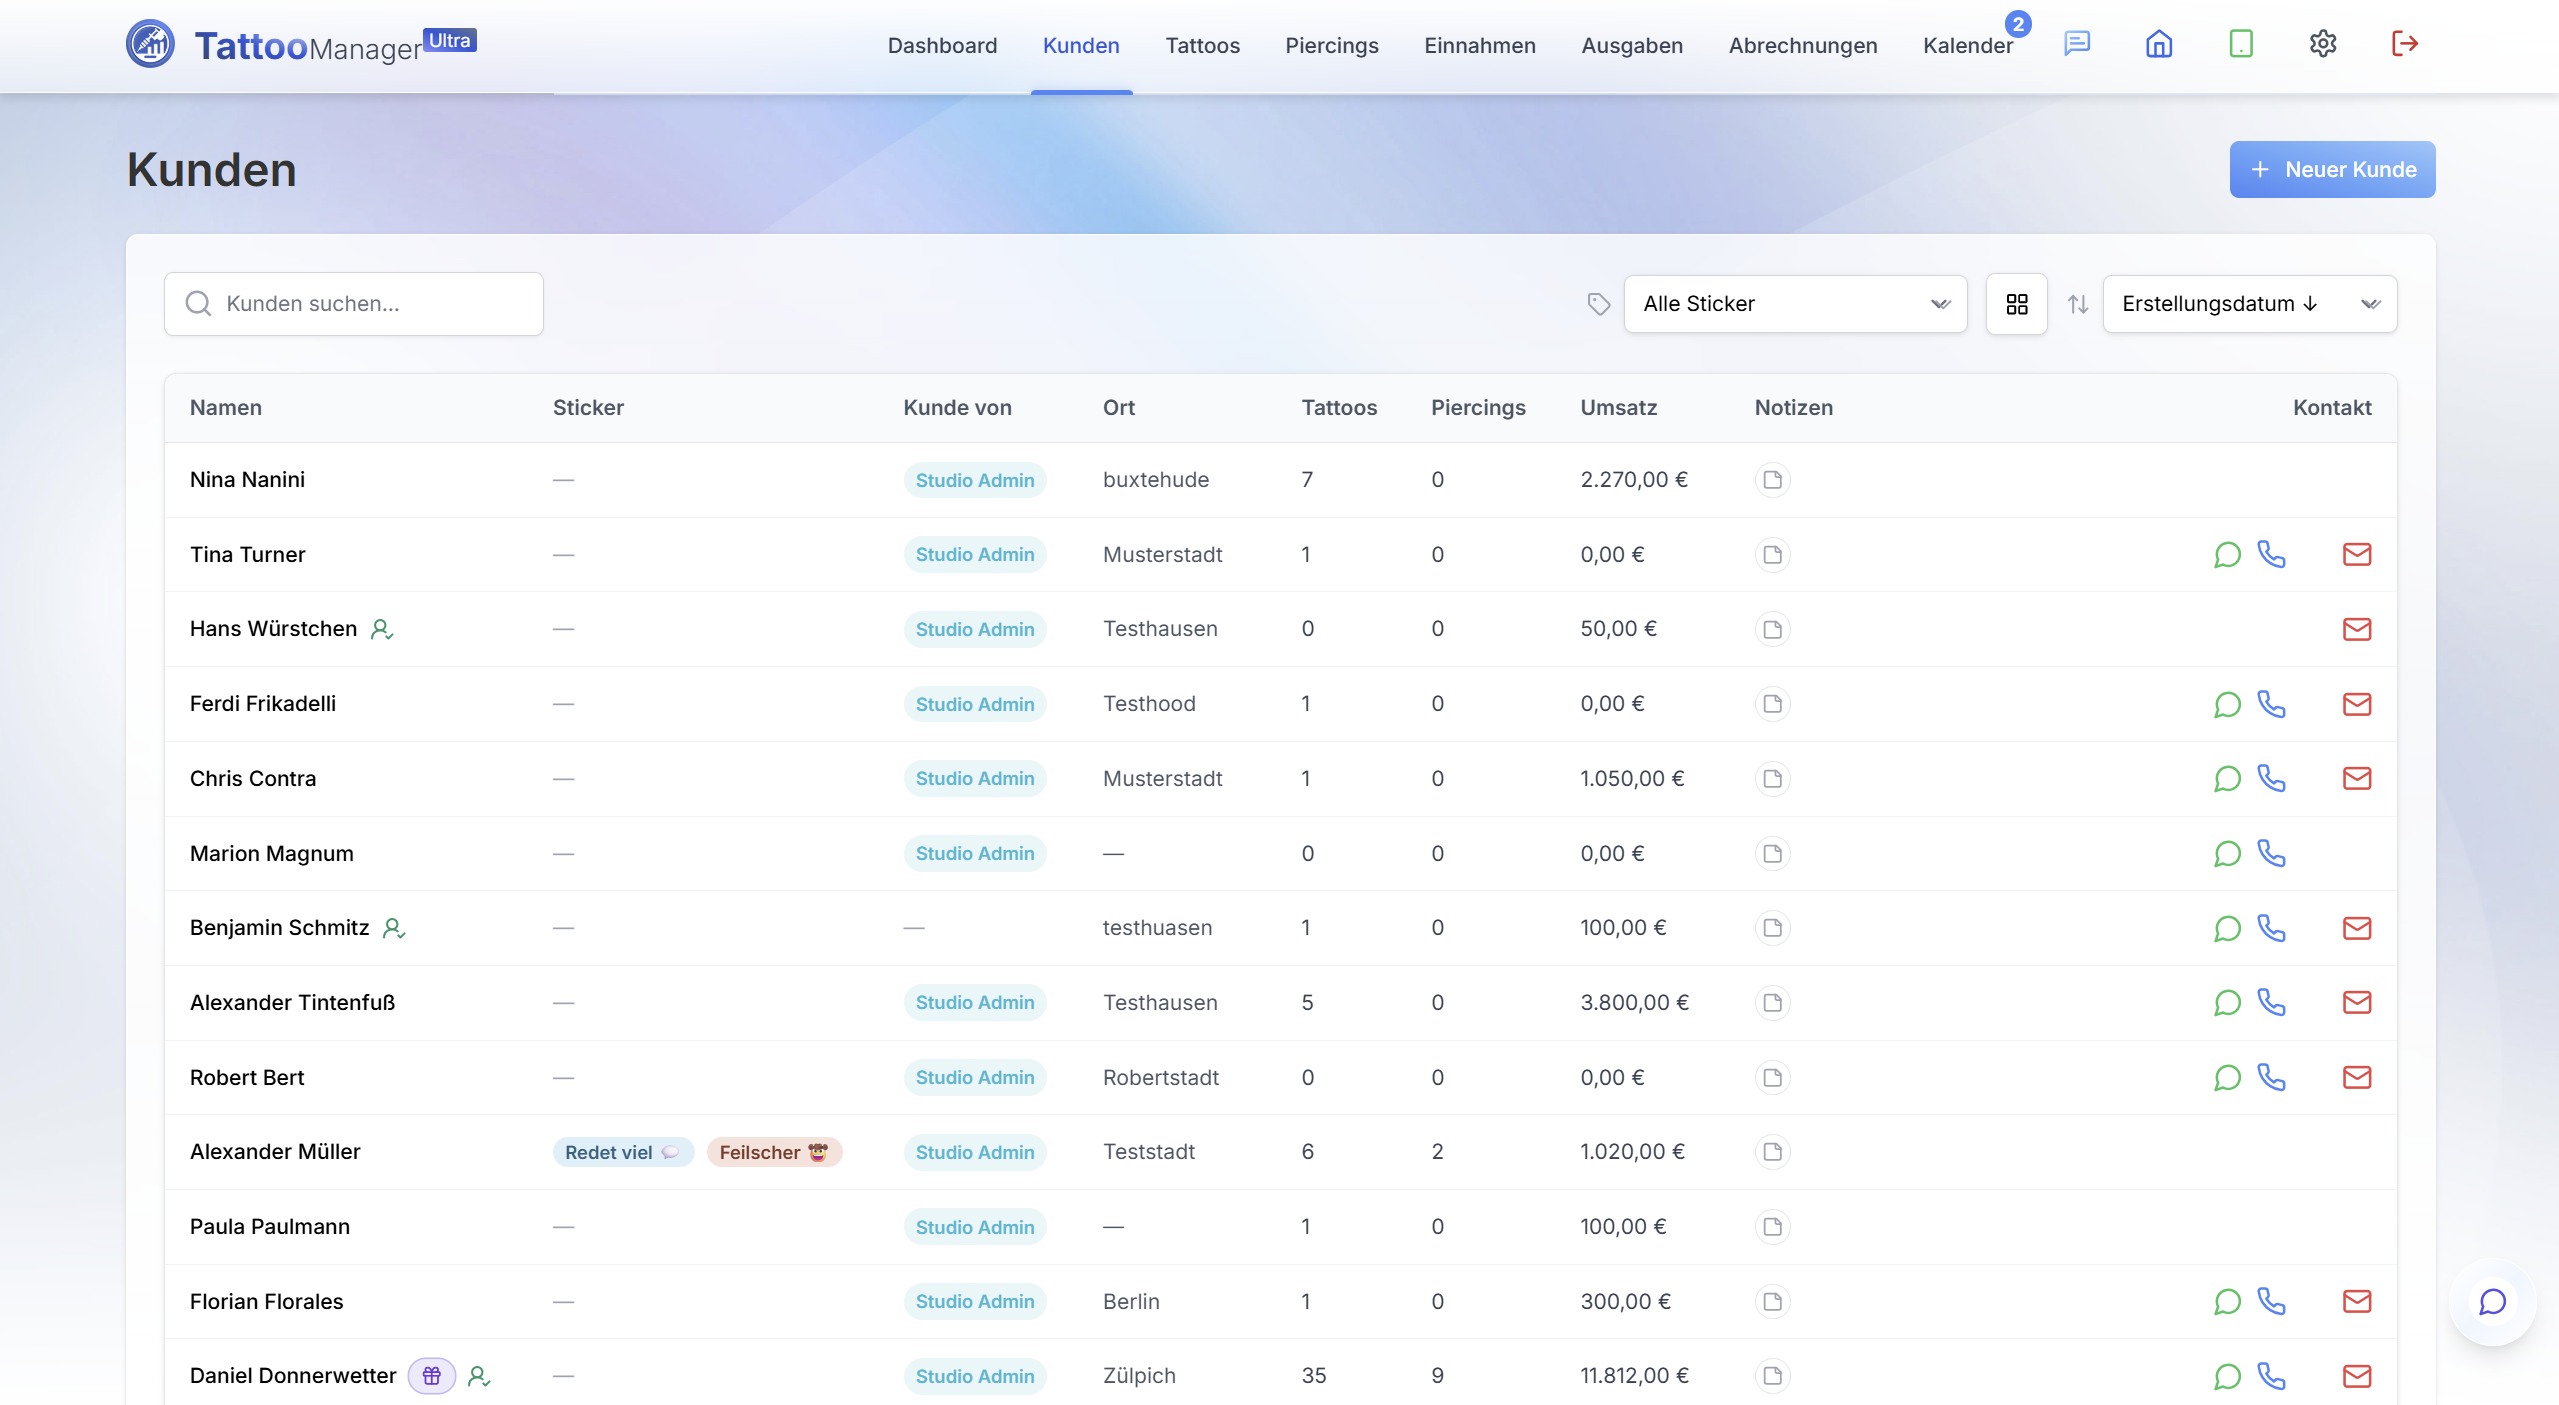Open notes for Nina Nanini
This screenshot has width=2559, height=1405.
(1772, 480)
